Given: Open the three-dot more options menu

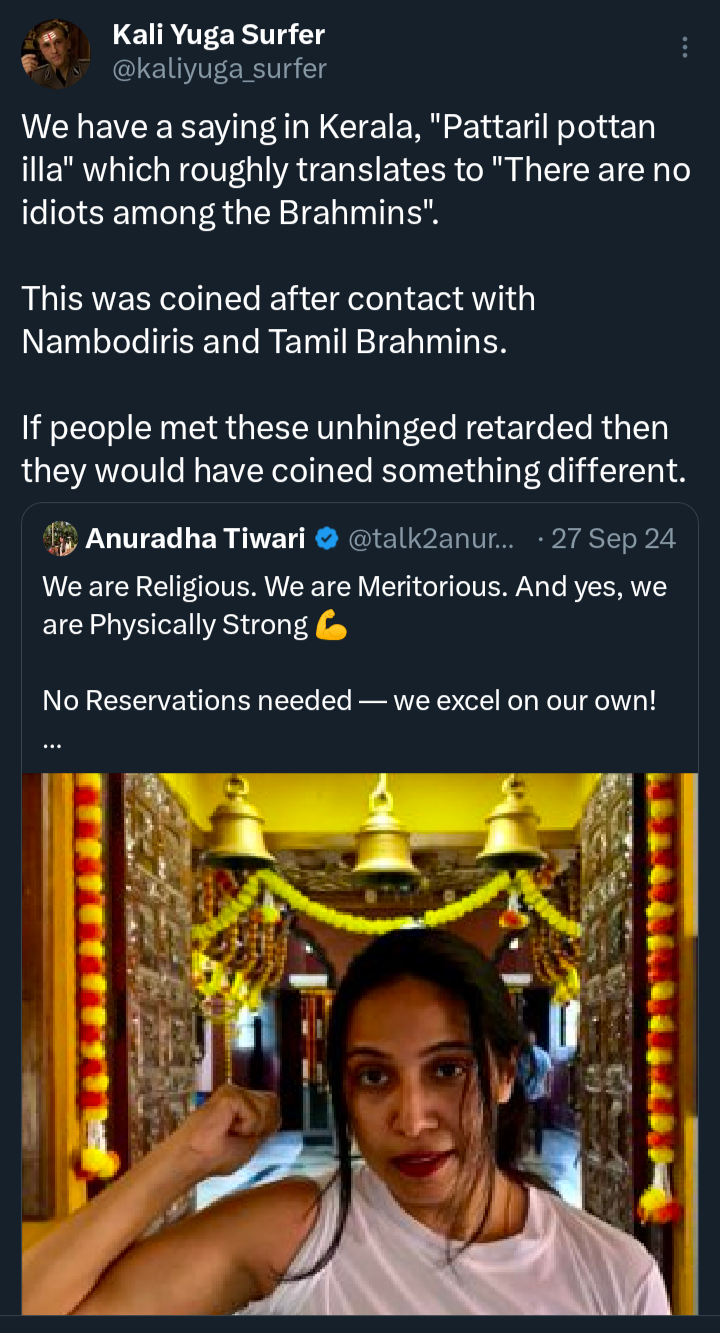Looking at the screenshot, I should pyautogui.click(x=685, y=47).
